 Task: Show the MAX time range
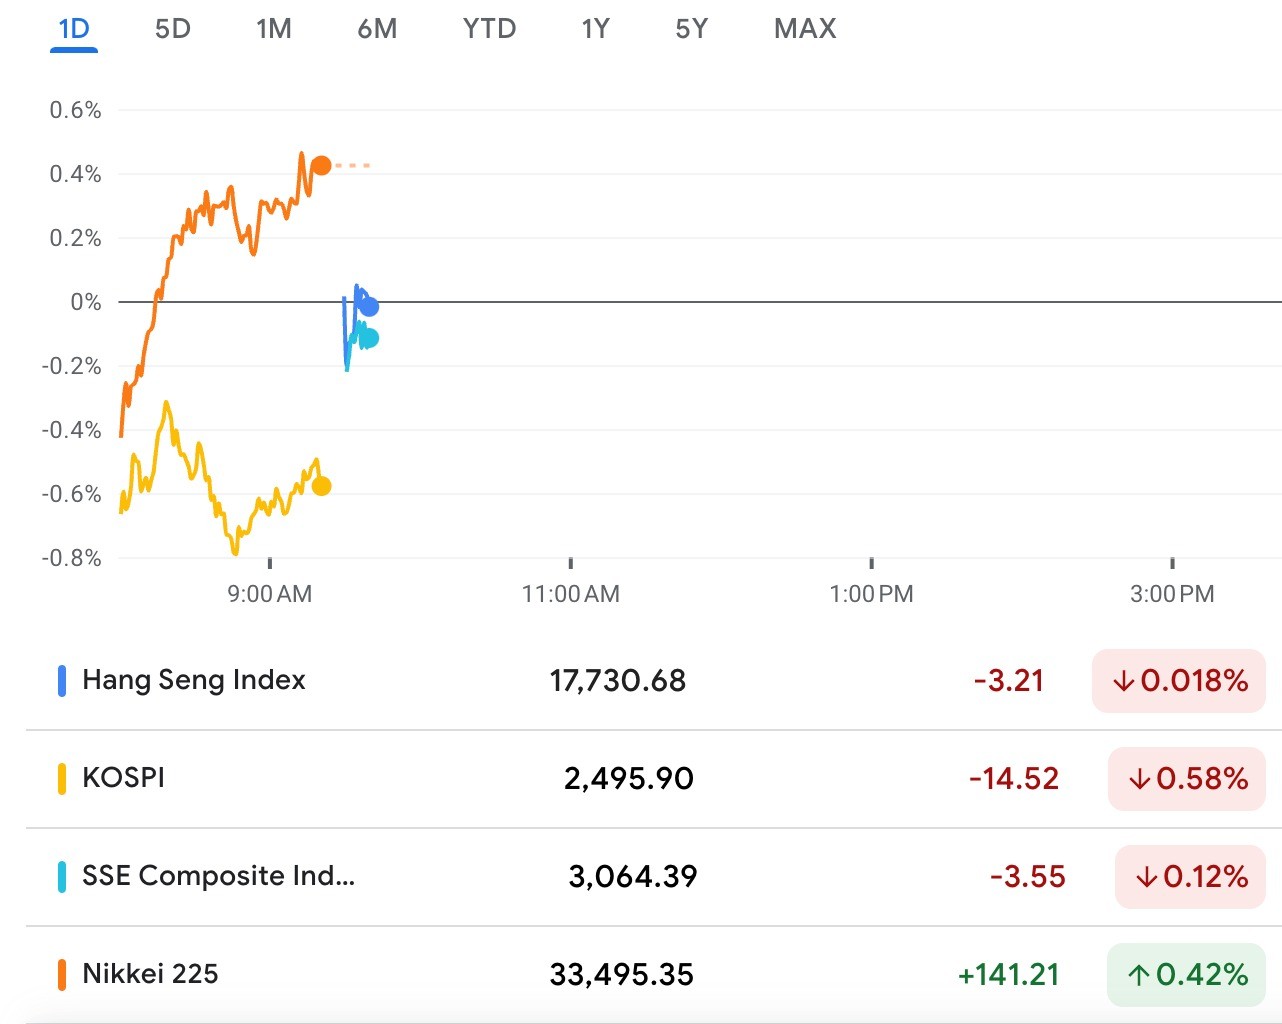coord(805,29)
